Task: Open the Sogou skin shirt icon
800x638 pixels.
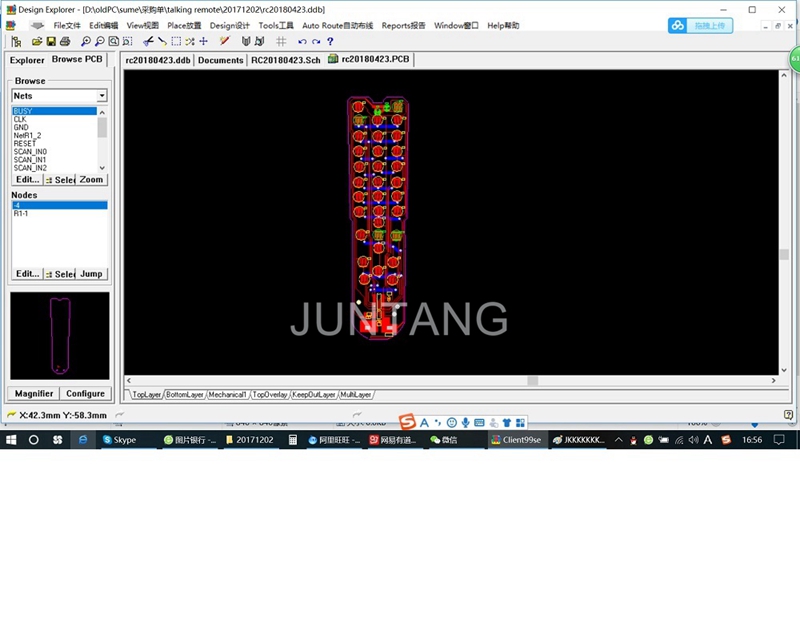Action: (507, 423)
